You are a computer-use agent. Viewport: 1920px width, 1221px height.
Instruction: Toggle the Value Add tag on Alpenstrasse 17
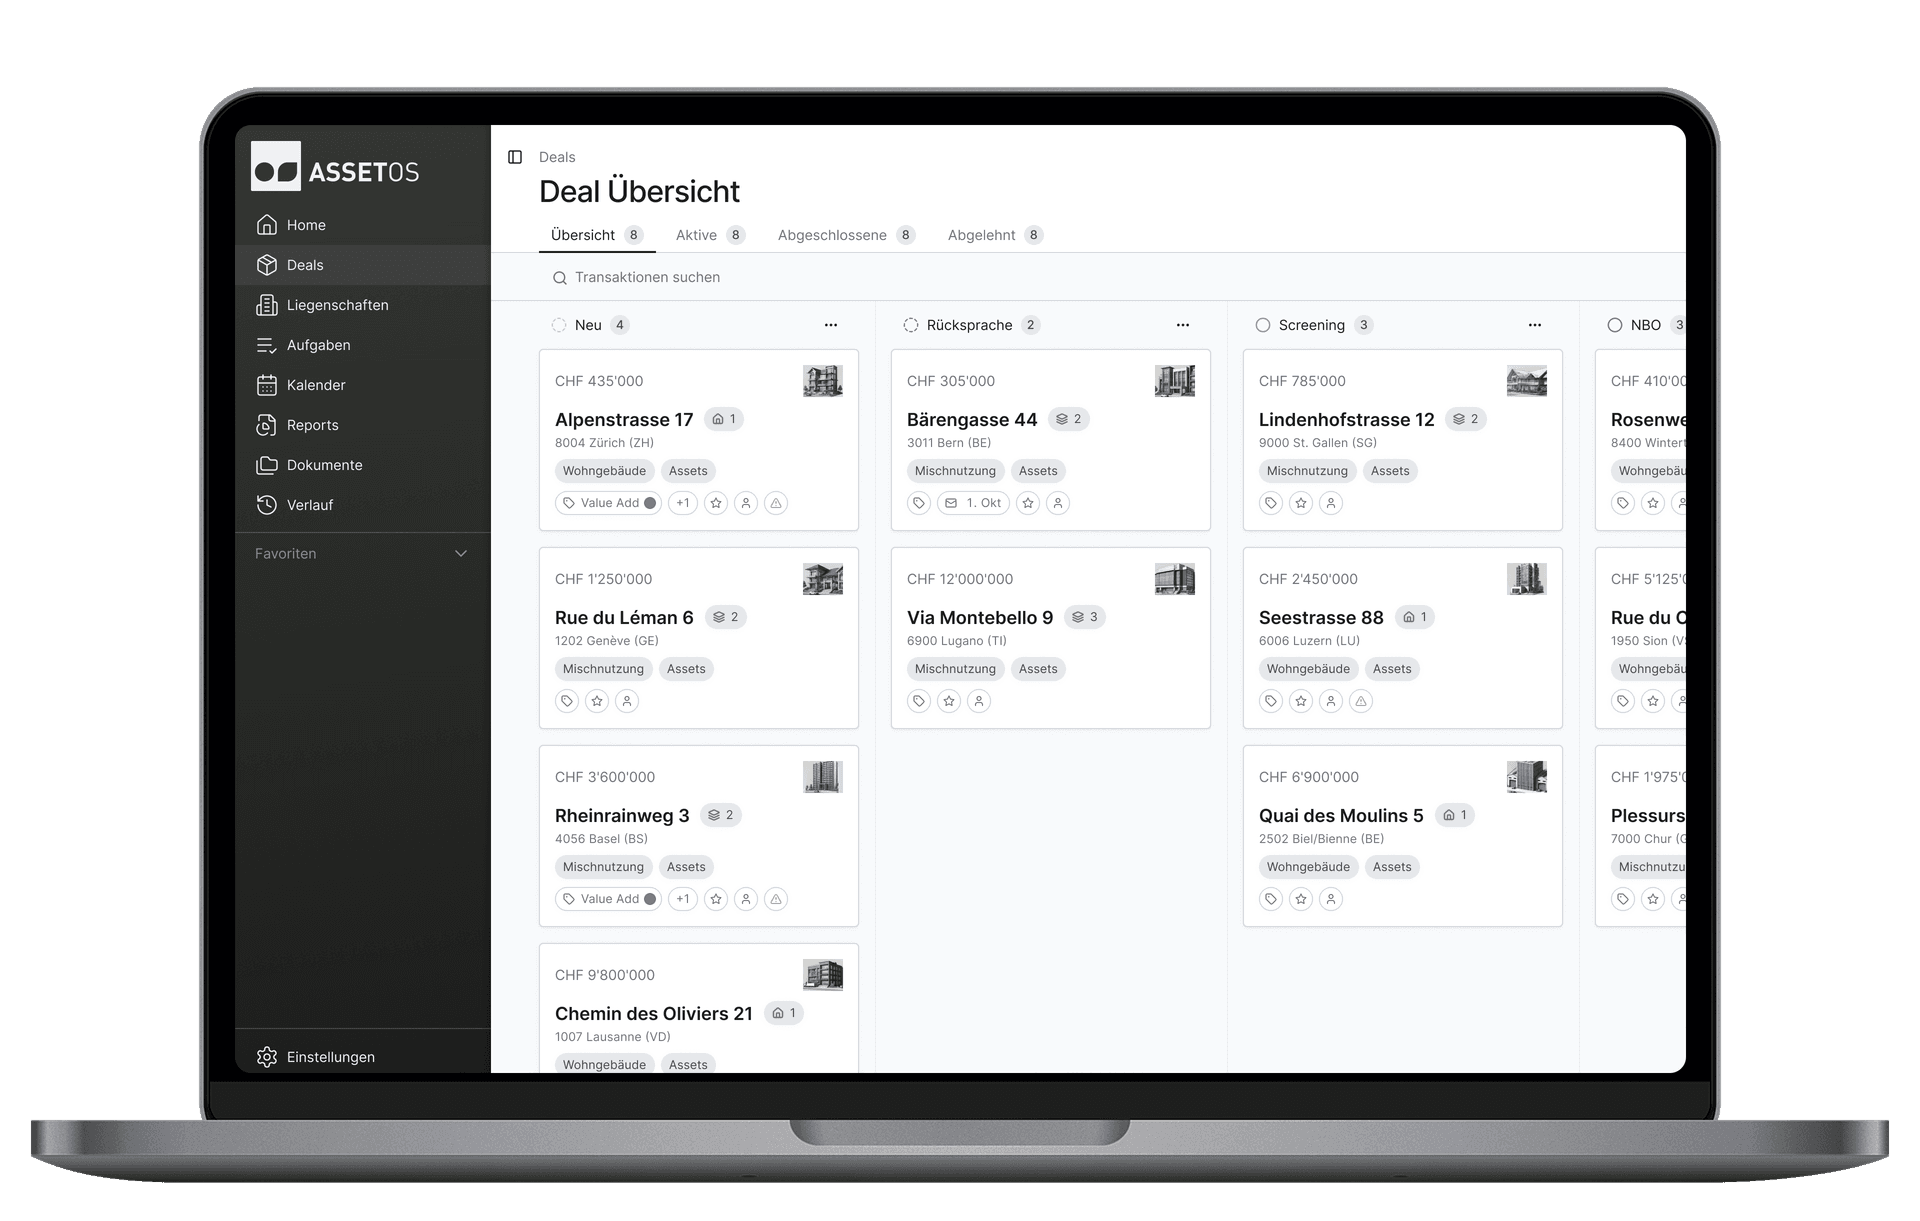tap(608, 503)
